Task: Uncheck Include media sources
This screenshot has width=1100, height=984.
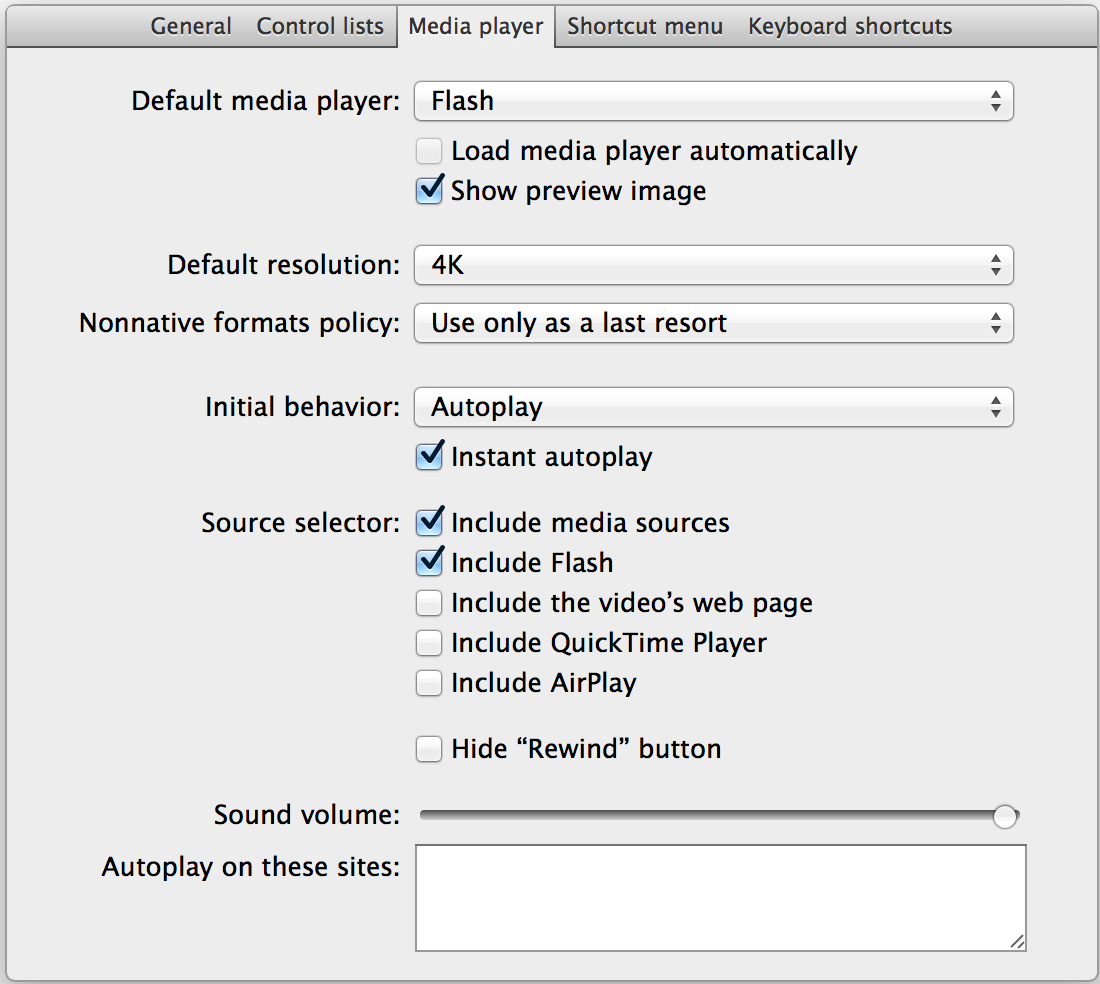Action: point(429,523)
